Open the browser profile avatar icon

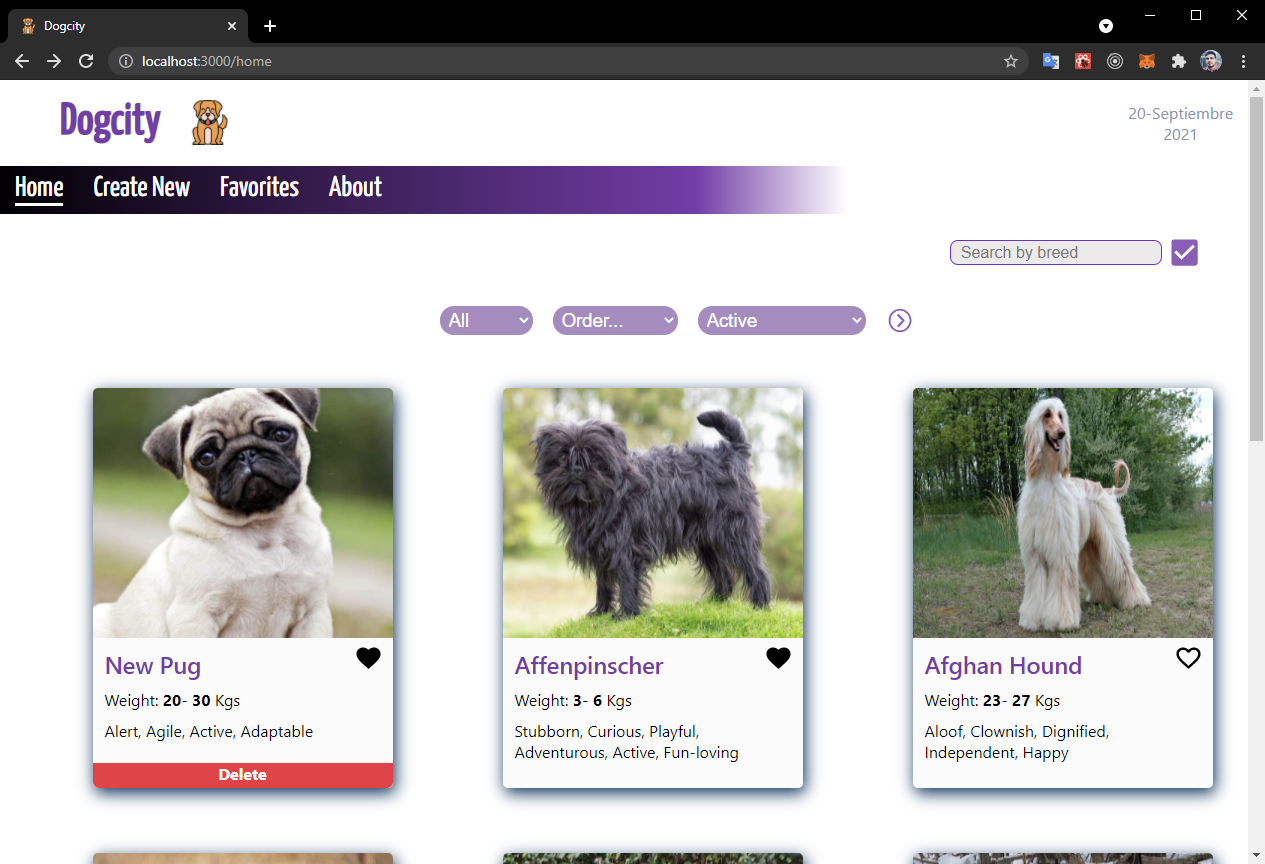click(x=1210, y=61)
